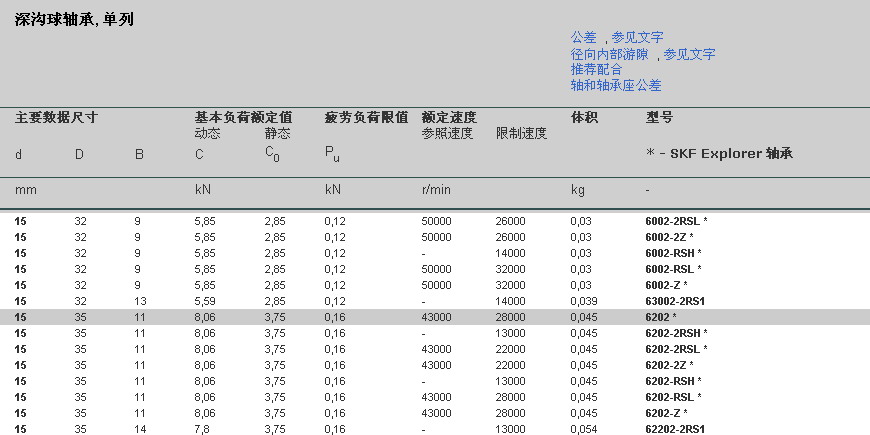The width and height of the screenshot is (870, 435).
Task: Select bearing model 62202-2RS1
Action: (675, 429)
